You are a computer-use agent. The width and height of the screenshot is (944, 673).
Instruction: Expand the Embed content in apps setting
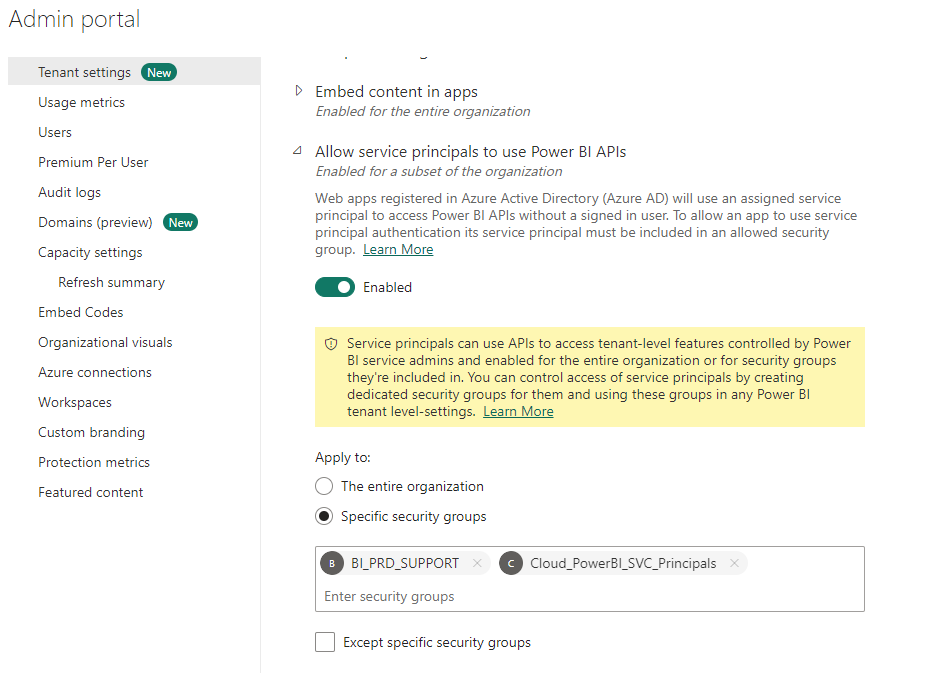[x=298, y=90]
